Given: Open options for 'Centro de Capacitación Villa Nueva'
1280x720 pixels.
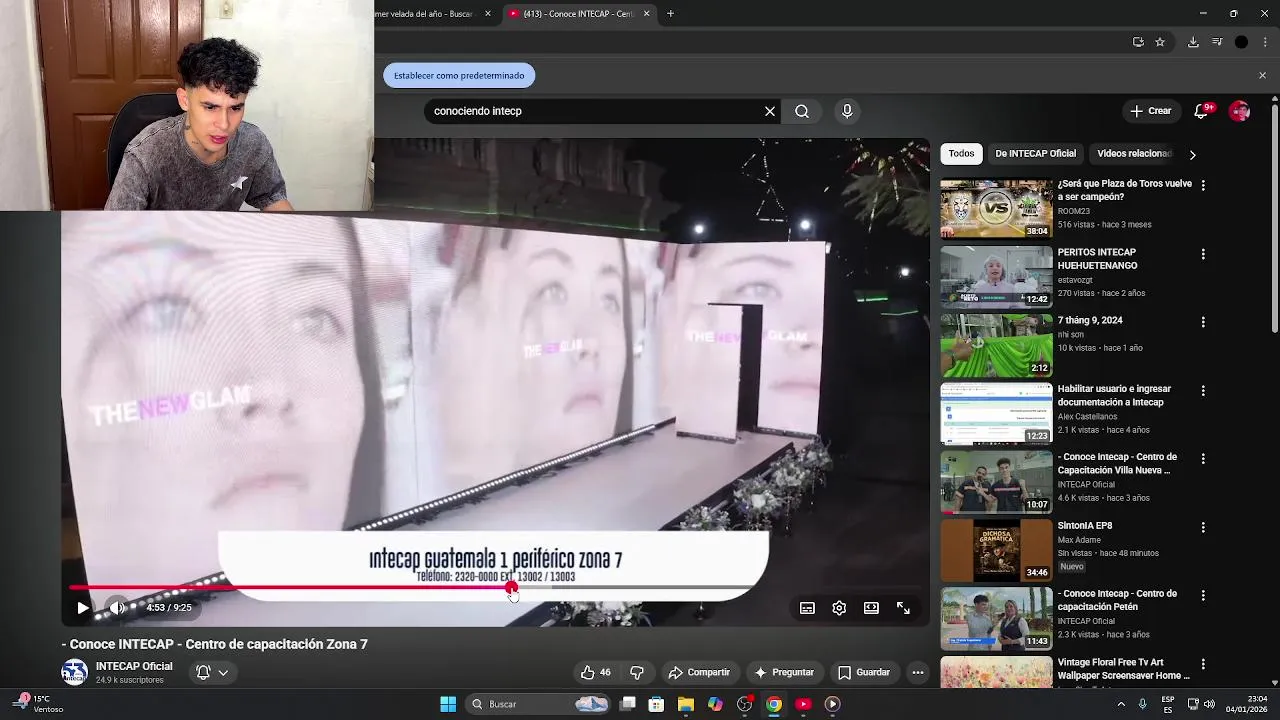Looking at the screenshot, I should point(1203,459).
